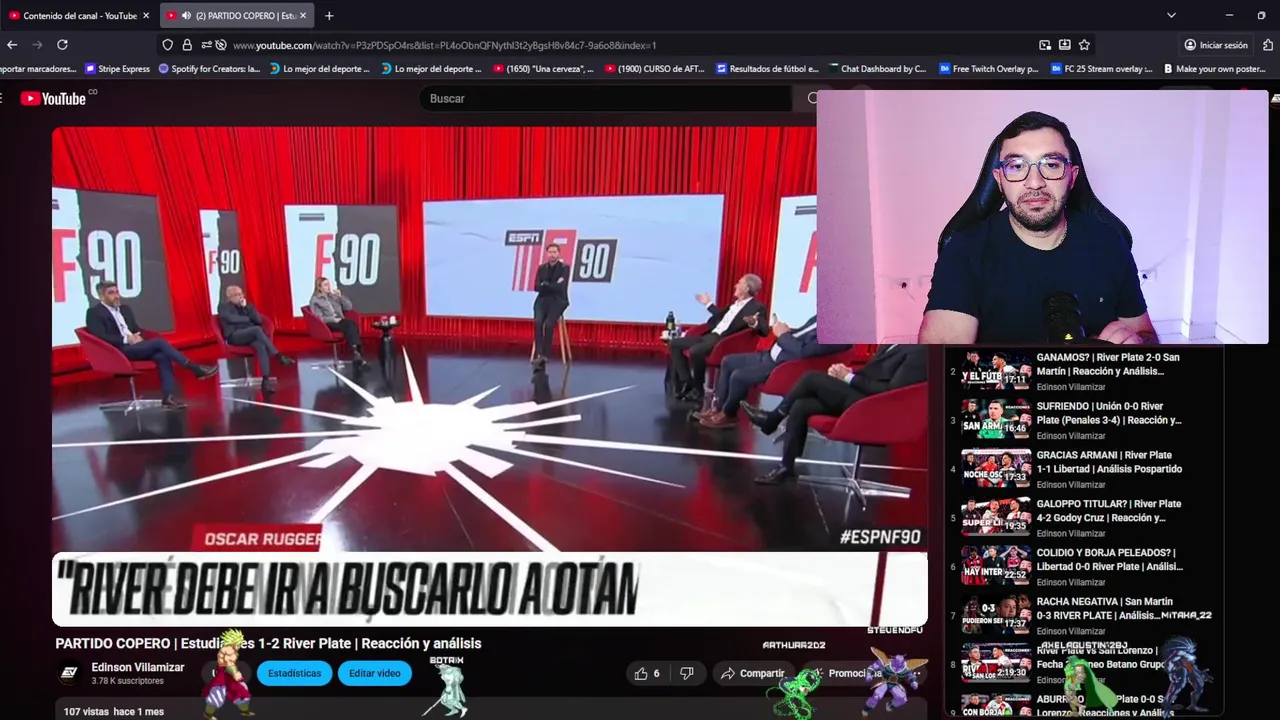Image resolution: width=1280 pixels, height=720 pixels.
Task: Open playlist video 'GANAMOS? River Plate 2-0 San Martín'
Action: point(1108,364)
